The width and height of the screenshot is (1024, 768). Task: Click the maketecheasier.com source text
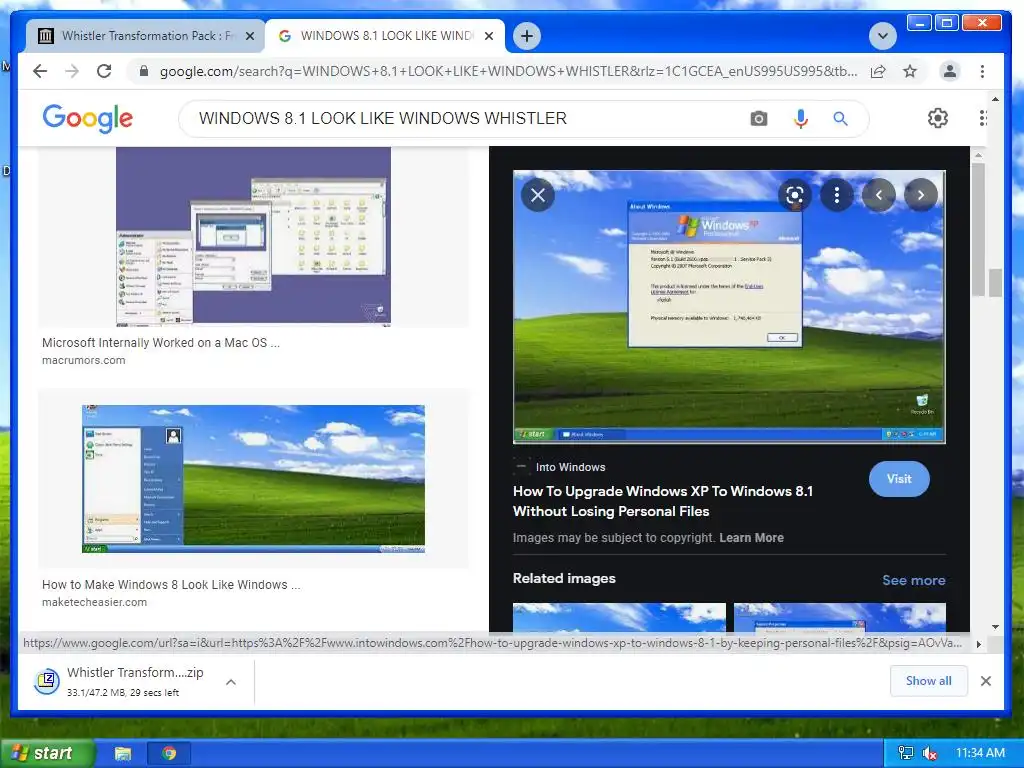click(x=94, y=603)
